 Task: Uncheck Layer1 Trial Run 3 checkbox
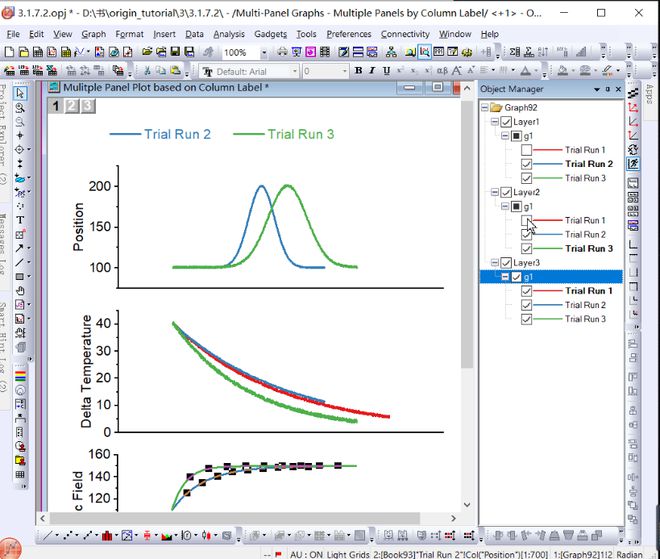click(x=526, y=178)
